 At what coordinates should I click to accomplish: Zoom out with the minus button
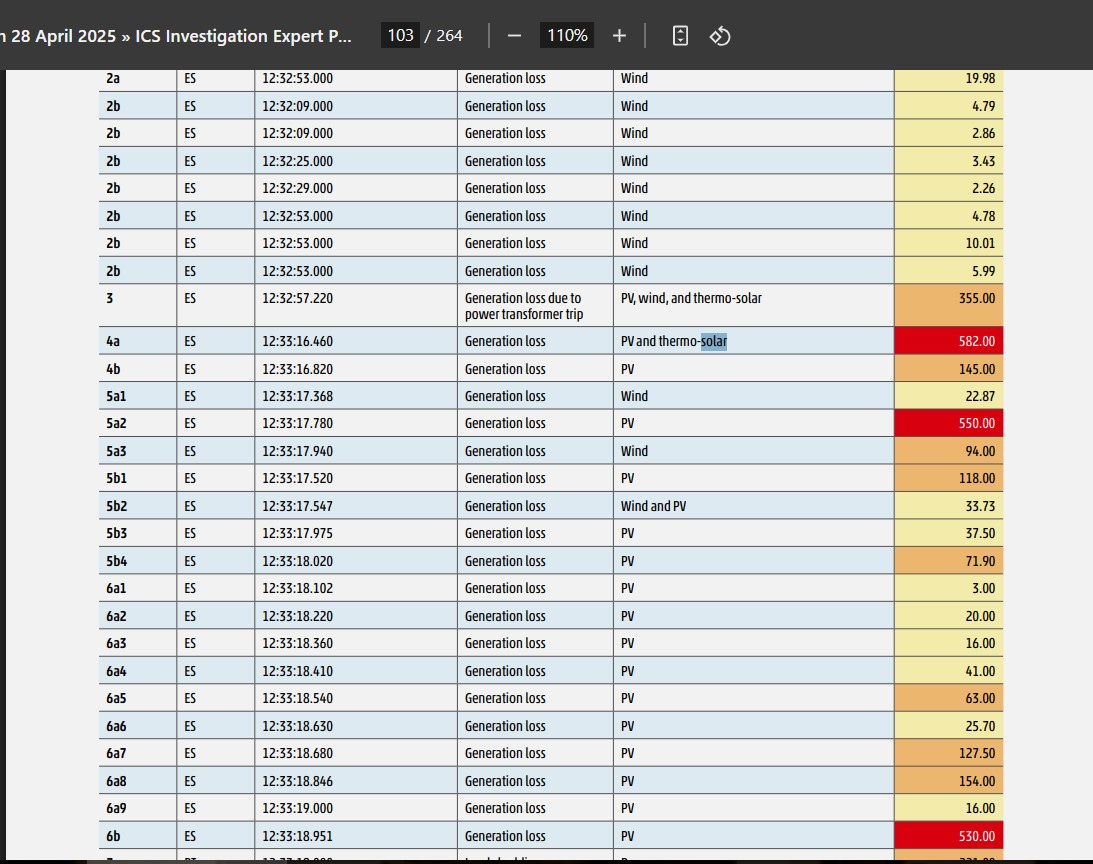click(x=514, y=36)
